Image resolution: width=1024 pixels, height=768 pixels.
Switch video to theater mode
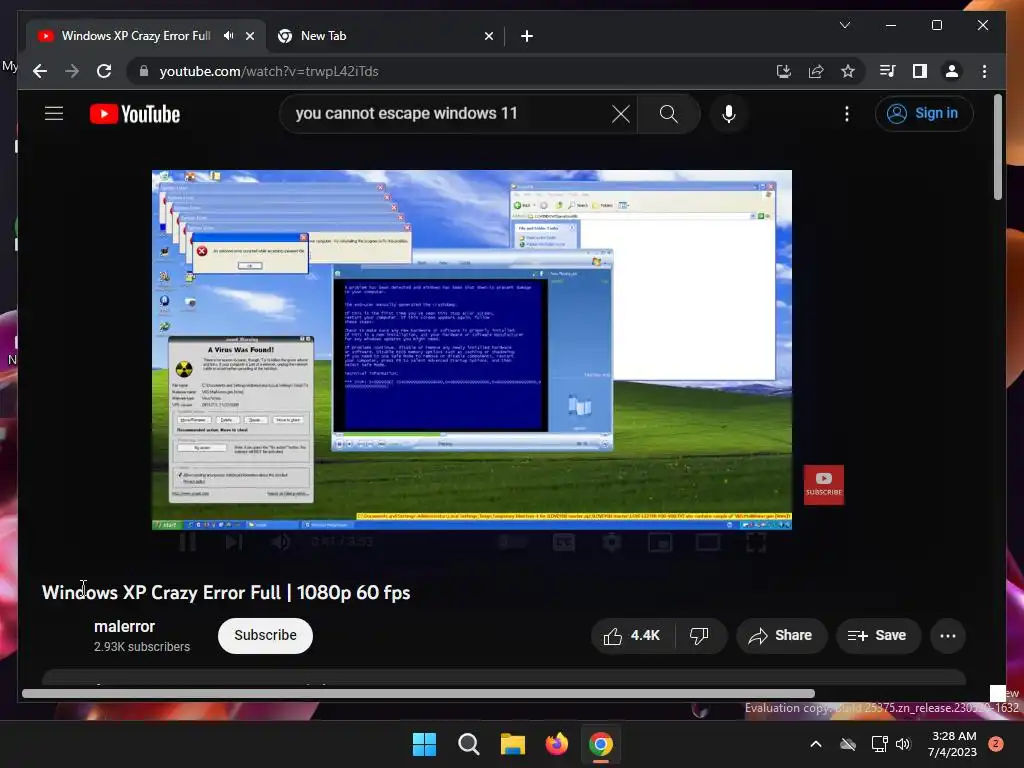click(x=708, y=542)
